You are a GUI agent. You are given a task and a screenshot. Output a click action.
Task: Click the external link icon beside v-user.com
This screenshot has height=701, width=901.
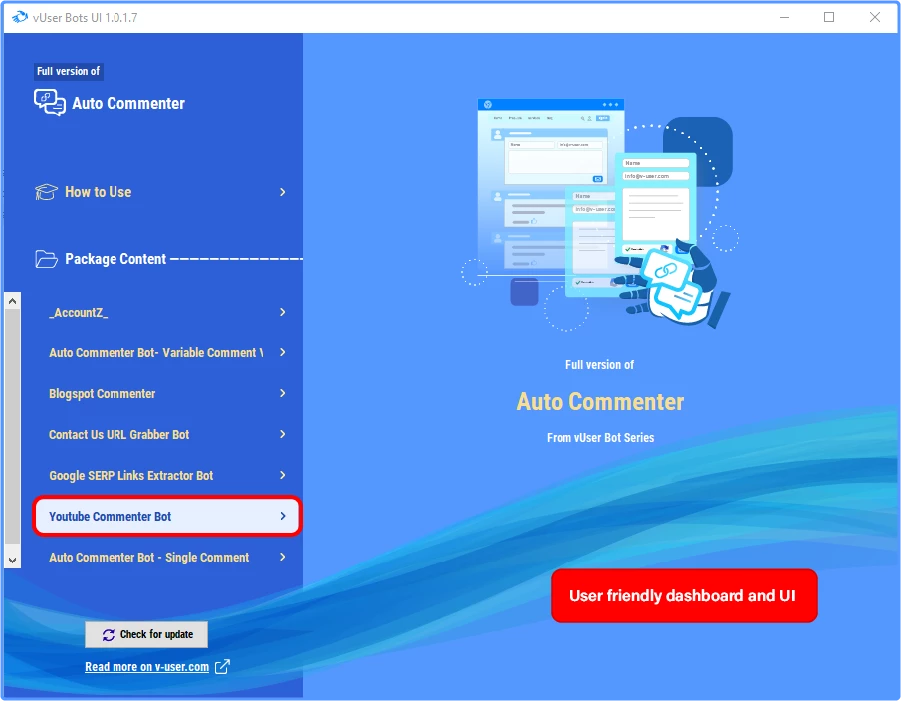(222, 667)
